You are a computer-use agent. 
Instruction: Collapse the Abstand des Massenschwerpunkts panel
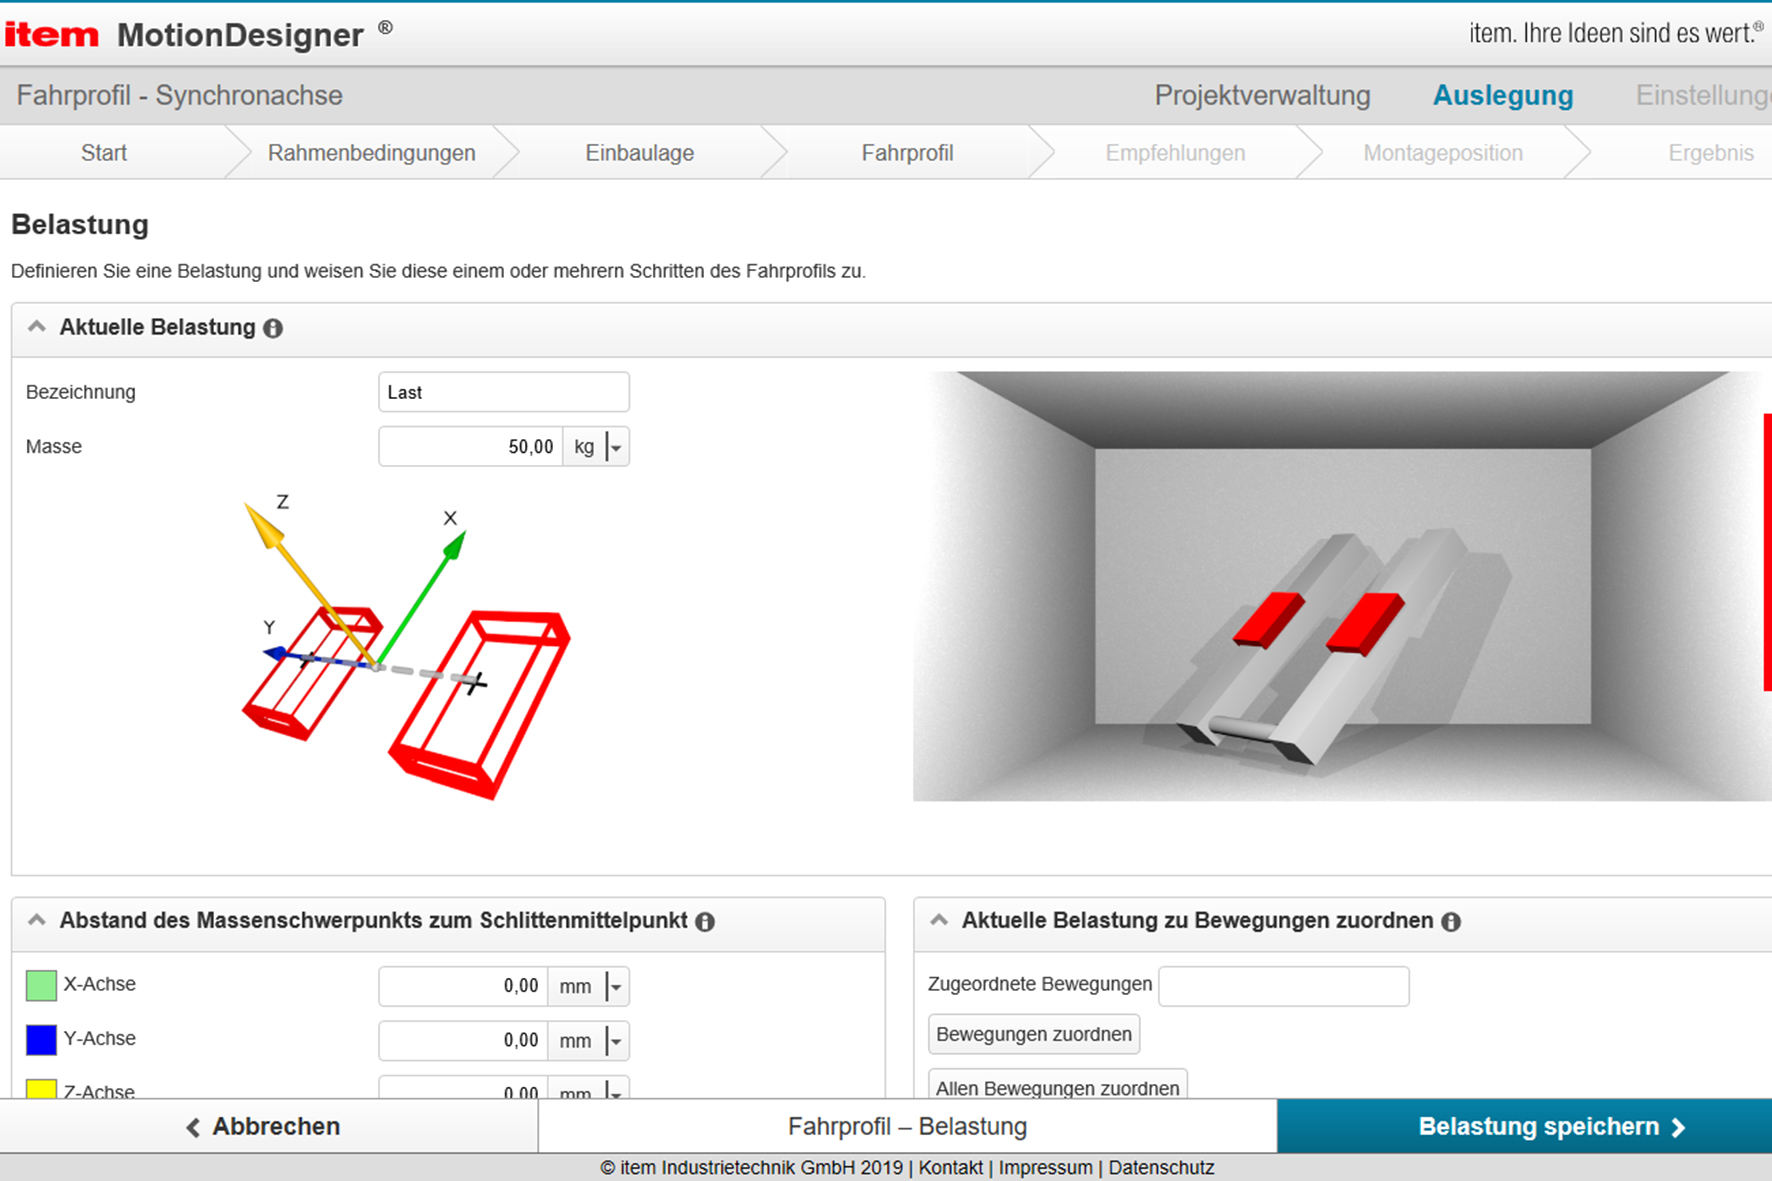tap(37, 920)
